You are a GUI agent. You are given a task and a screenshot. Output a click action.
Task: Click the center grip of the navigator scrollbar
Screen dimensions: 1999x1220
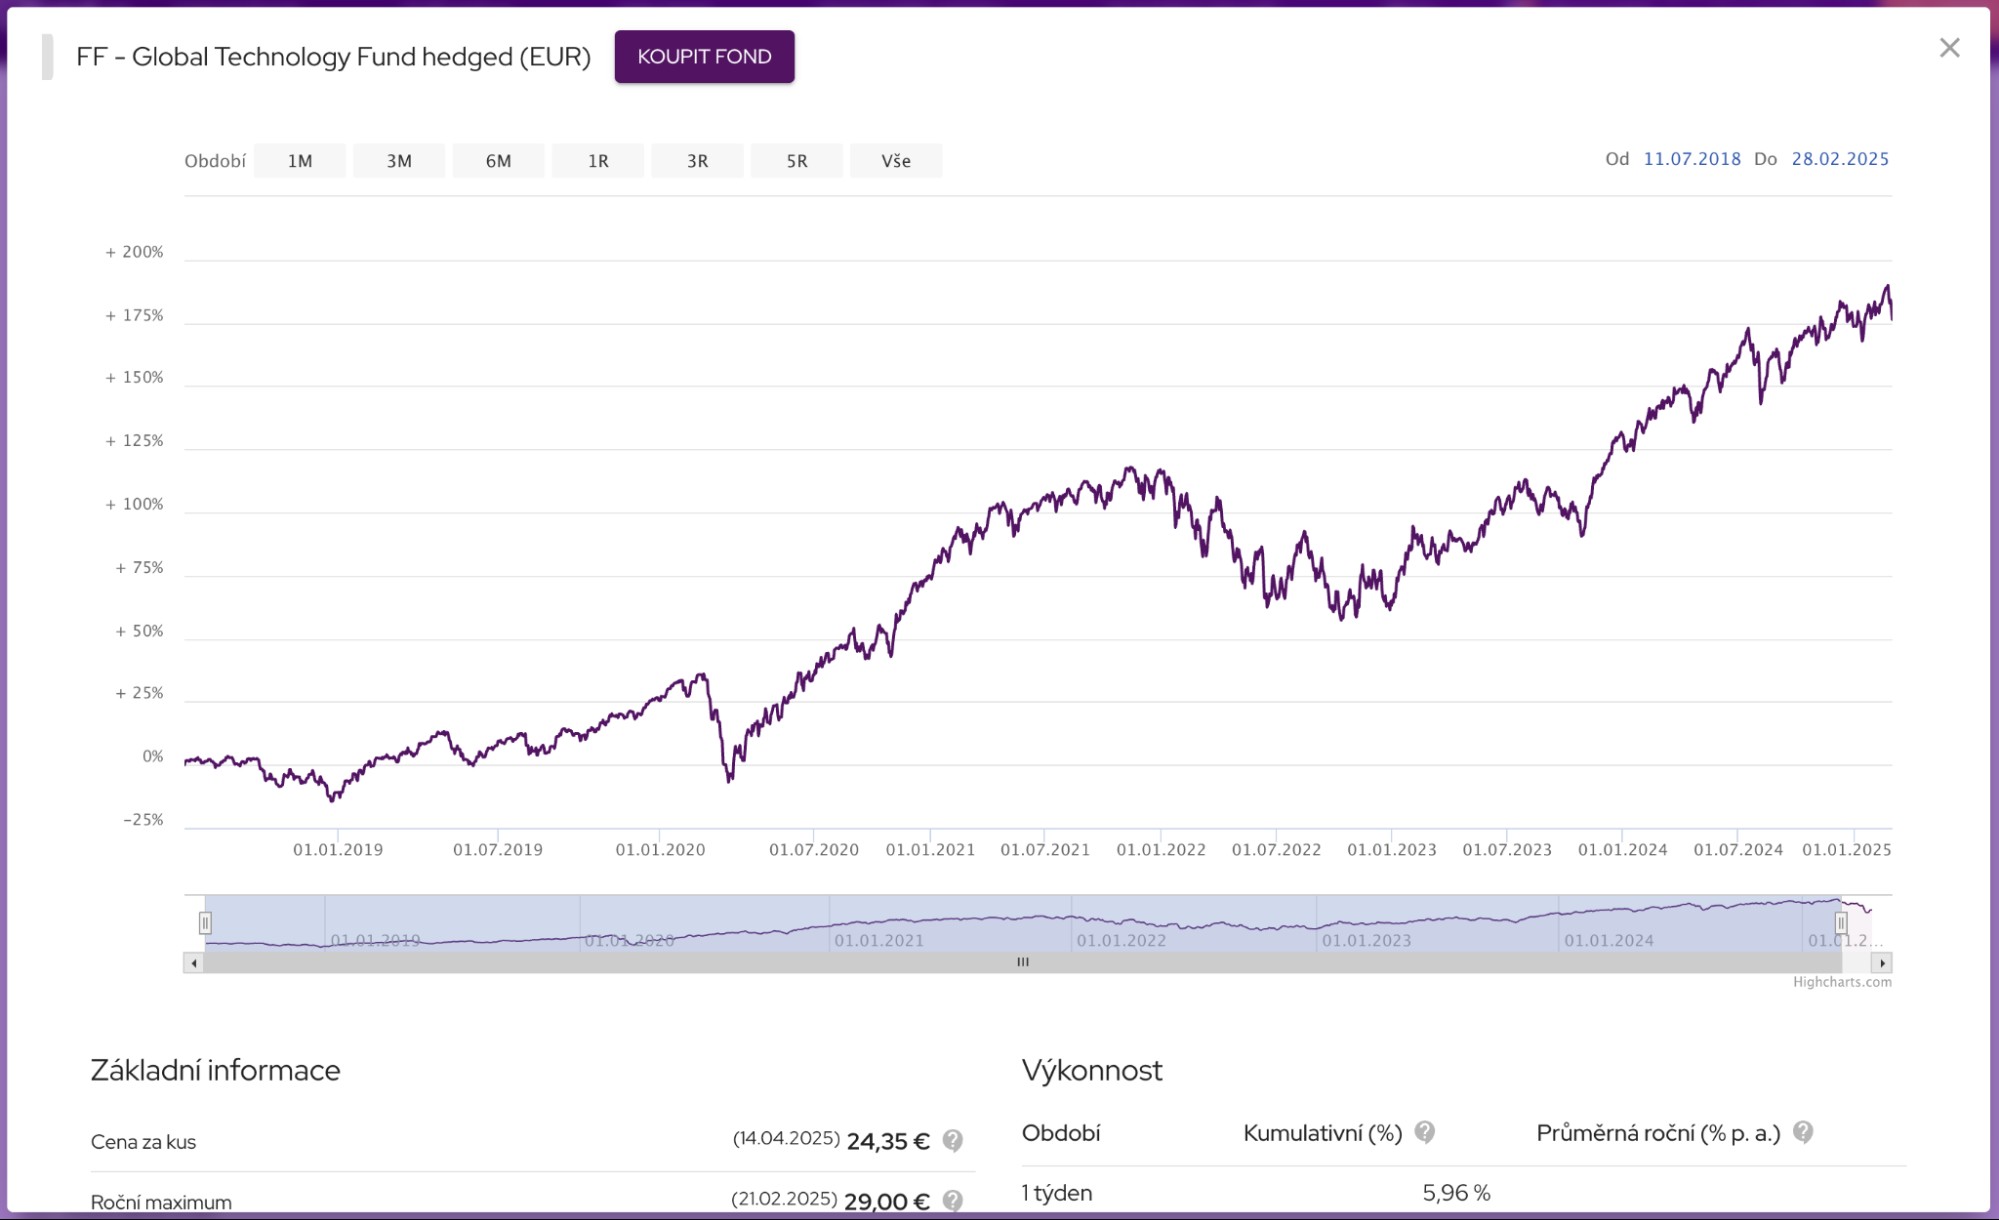coord(1022,961)
